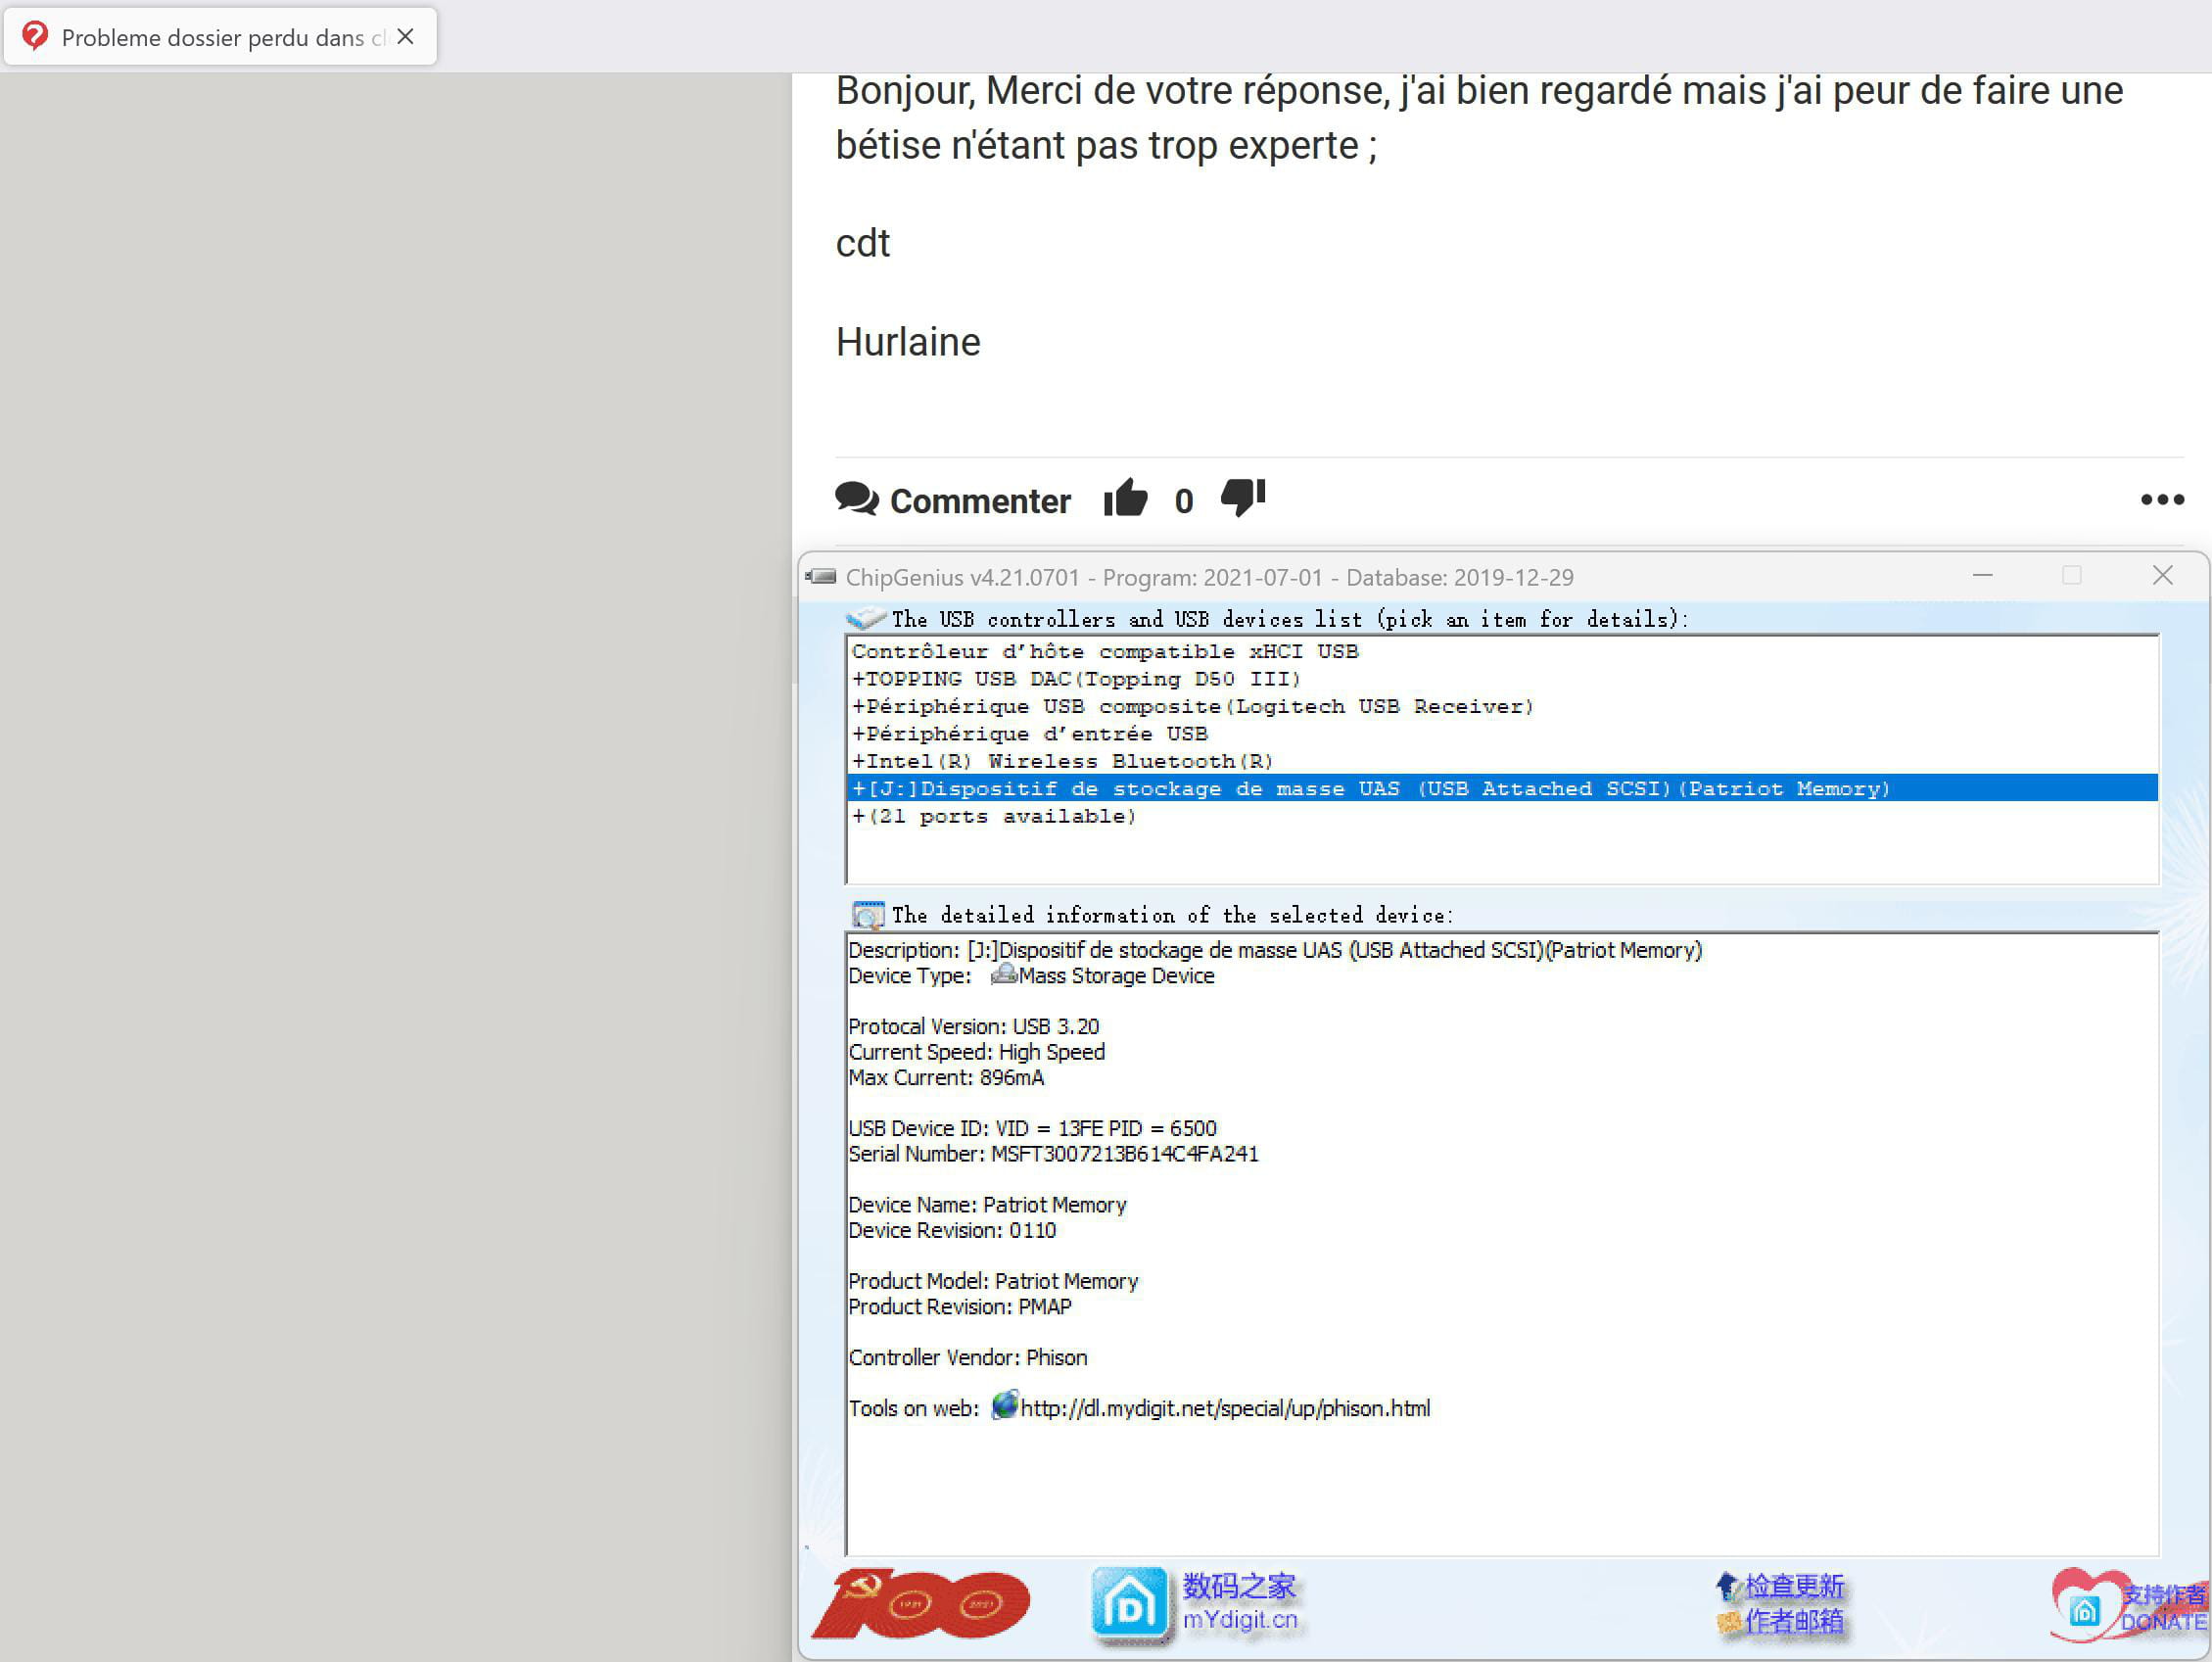Image resolution: width=2212 pixels, height=1662 pixels.
Task: Click the mYdigit house logo icon
Action: click(x=1129, y=1605)
